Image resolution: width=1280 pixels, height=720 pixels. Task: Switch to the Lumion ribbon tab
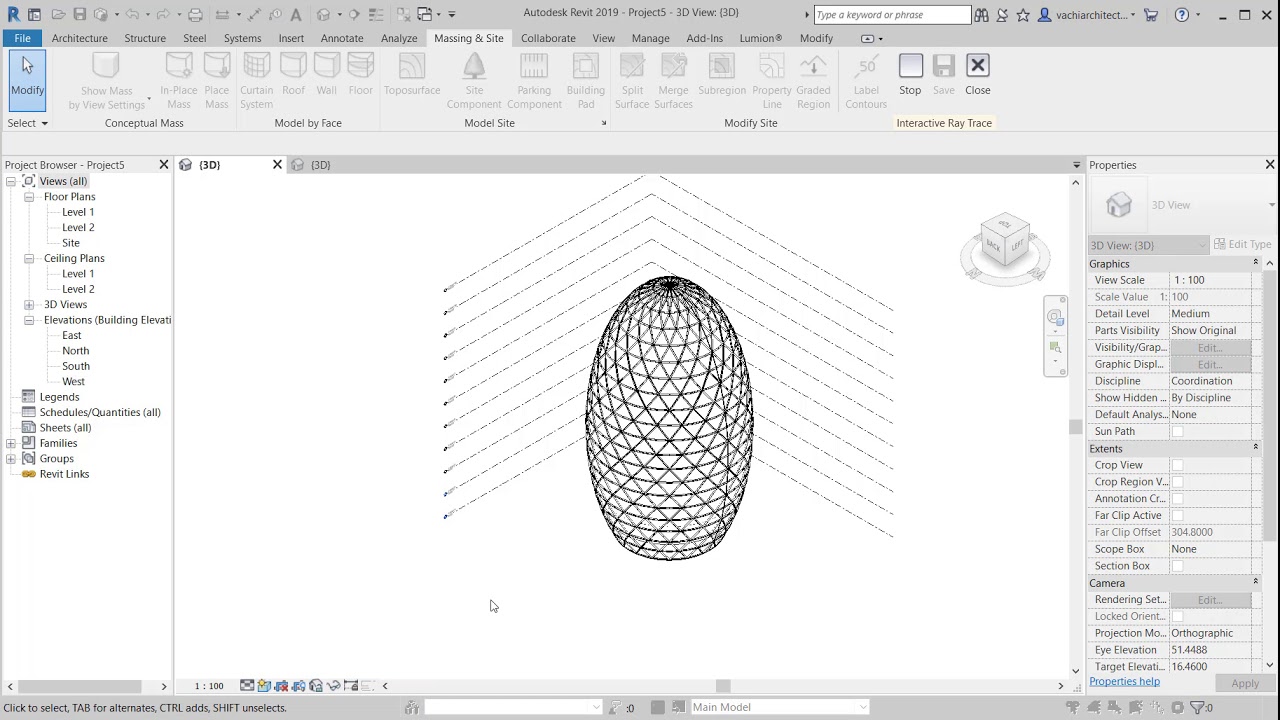(761, 38)
